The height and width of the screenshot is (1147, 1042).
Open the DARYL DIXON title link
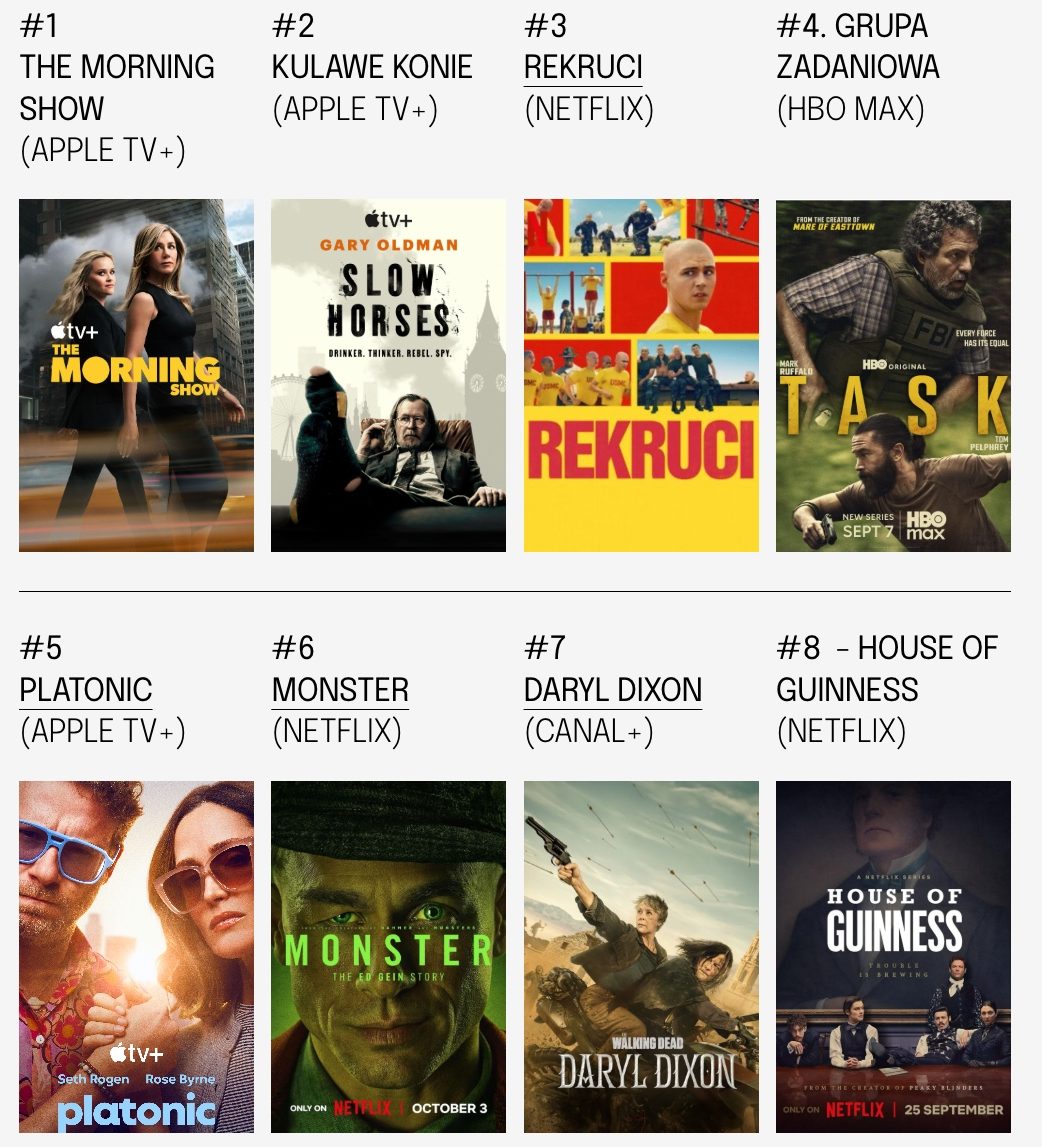coord(612,690)
